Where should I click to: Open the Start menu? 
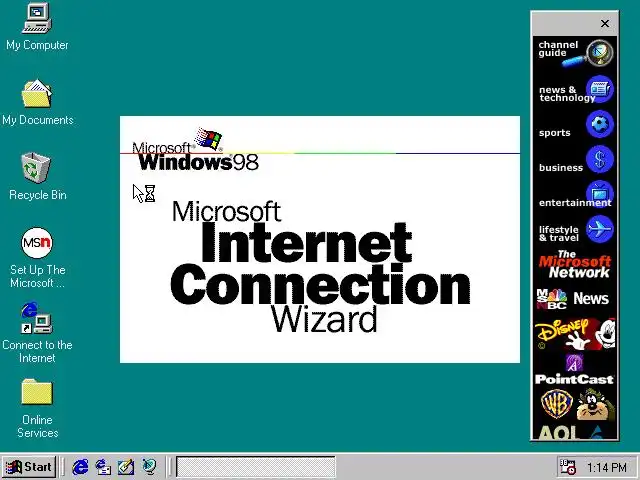29,467
